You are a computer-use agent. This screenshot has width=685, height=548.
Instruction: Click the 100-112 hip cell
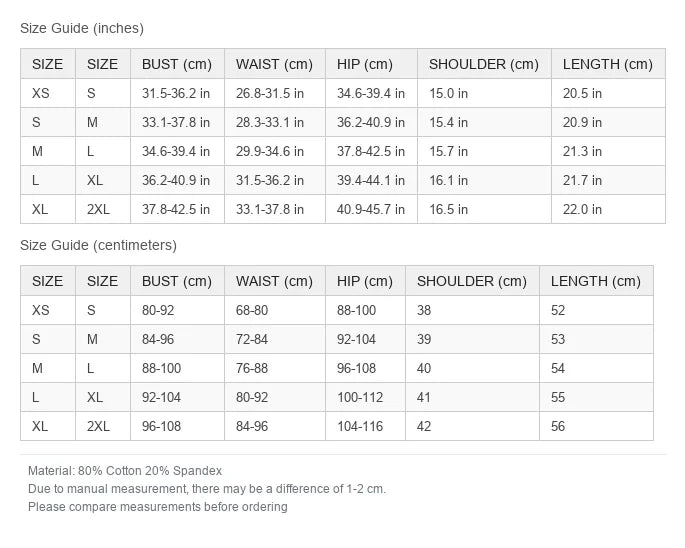pyautogui.click(x=365, y=397)
